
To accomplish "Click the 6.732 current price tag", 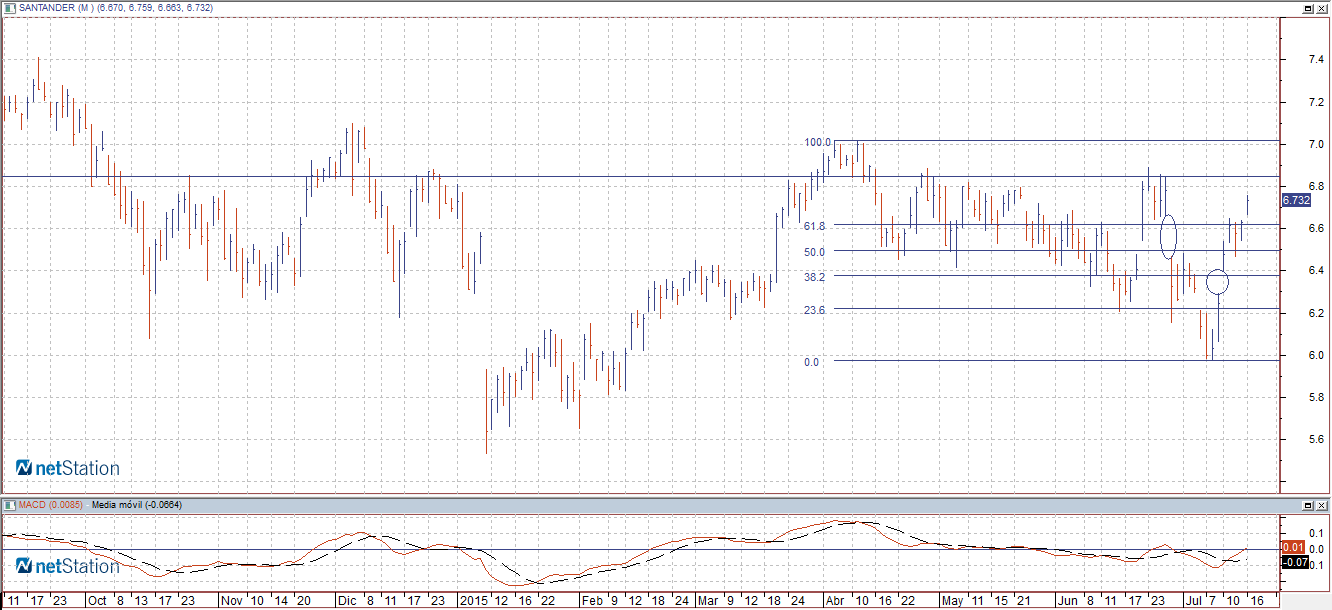I will pos(1296,200).
